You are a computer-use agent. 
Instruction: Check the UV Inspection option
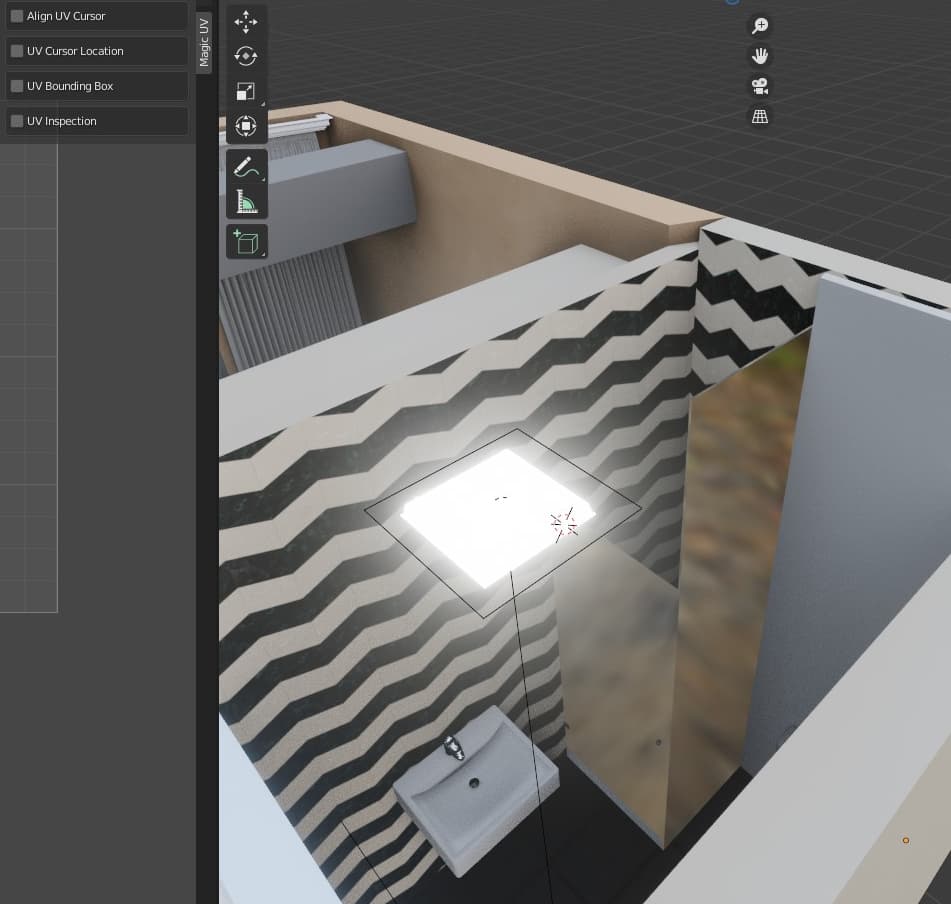click(x=17, y=121)
